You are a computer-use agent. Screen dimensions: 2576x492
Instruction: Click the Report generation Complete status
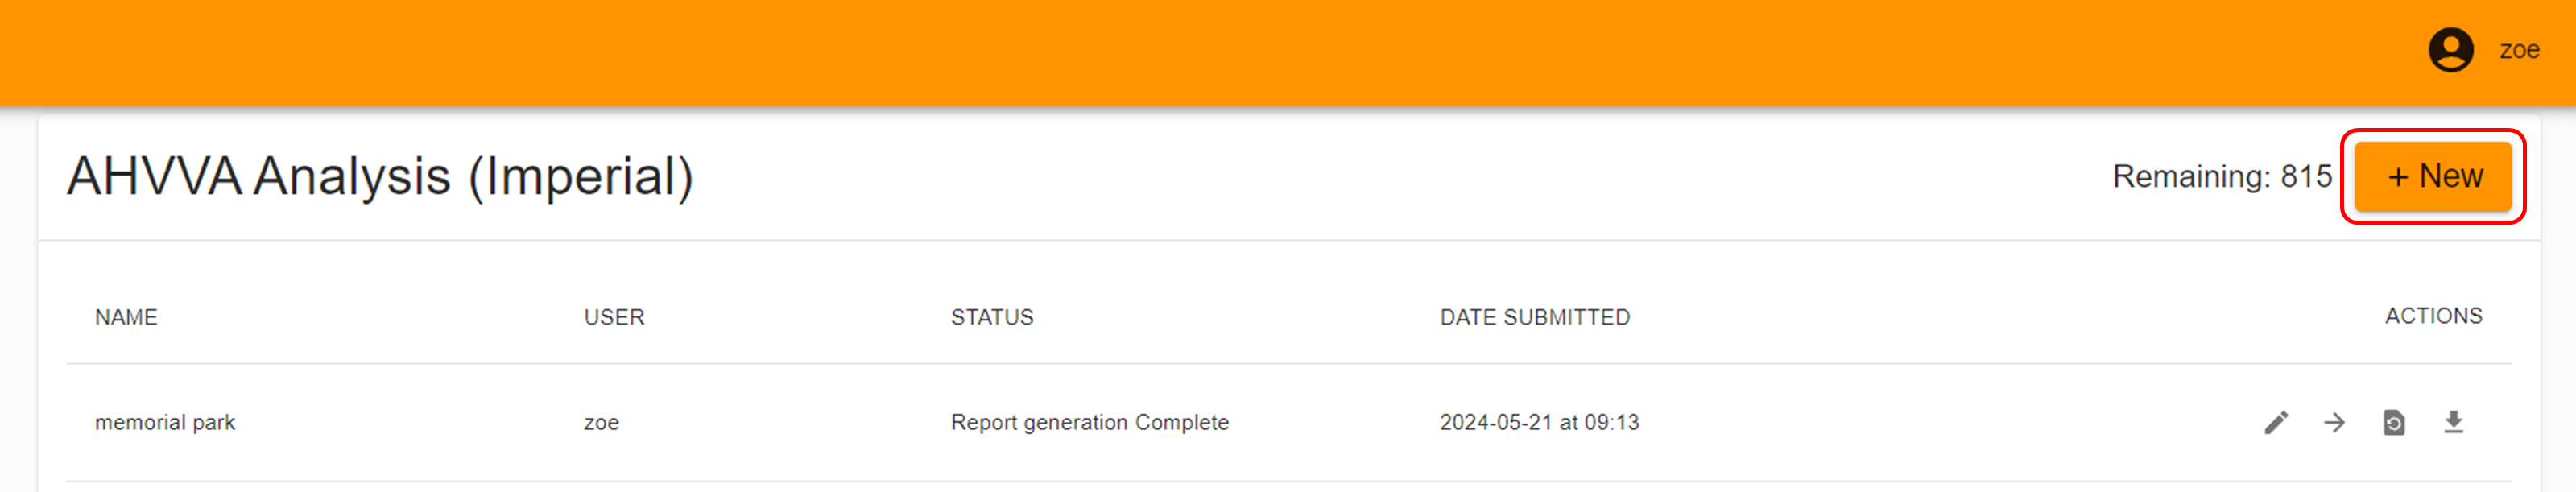pyautogui.click(x=1090, y=422)
